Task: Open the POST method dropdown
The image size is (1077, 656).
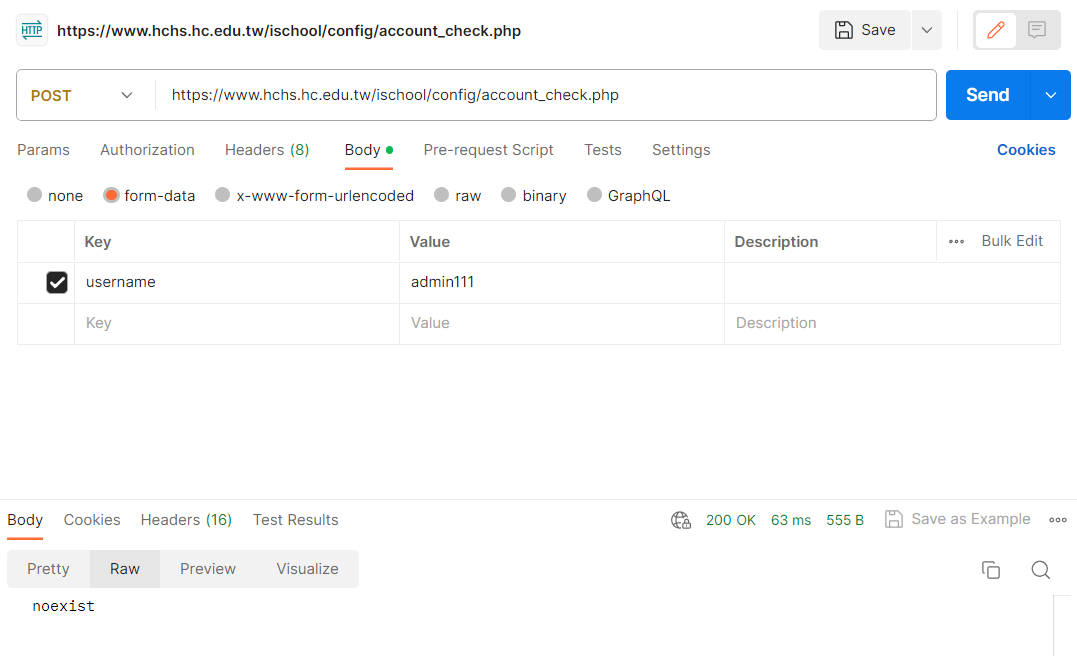Action: [82, 95]
